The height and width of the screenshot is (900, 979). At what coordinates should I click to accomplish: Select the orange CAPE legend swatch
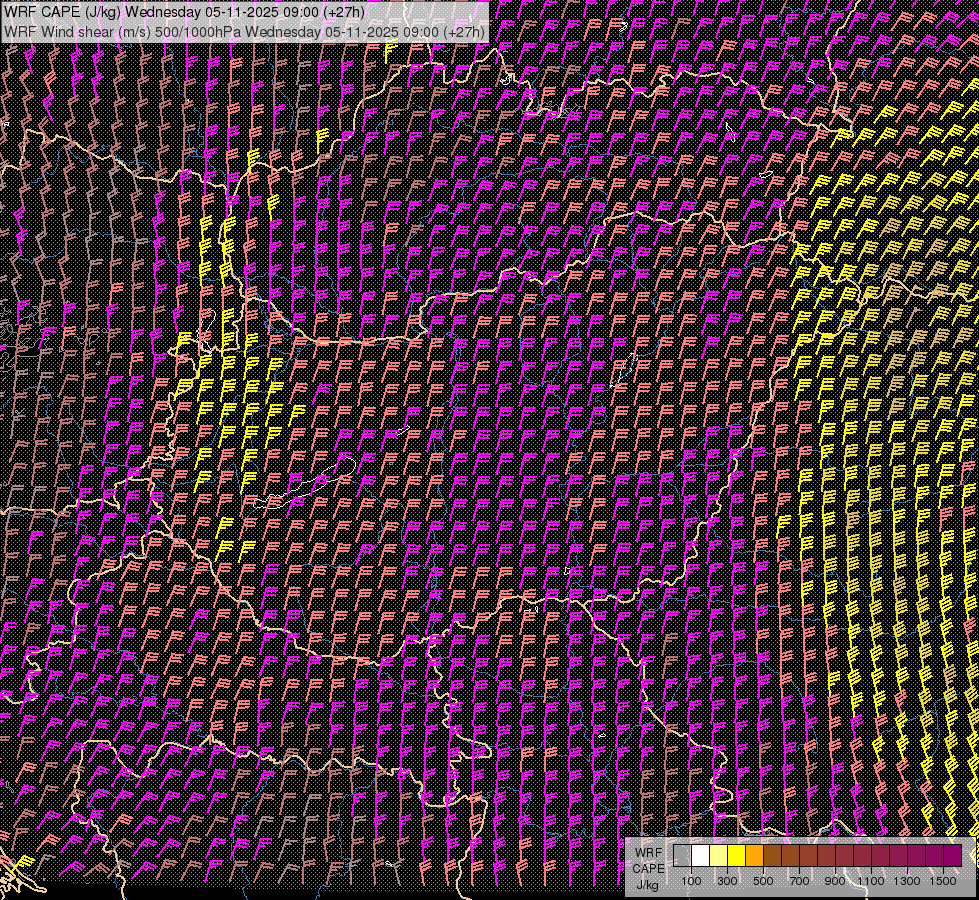755,856
